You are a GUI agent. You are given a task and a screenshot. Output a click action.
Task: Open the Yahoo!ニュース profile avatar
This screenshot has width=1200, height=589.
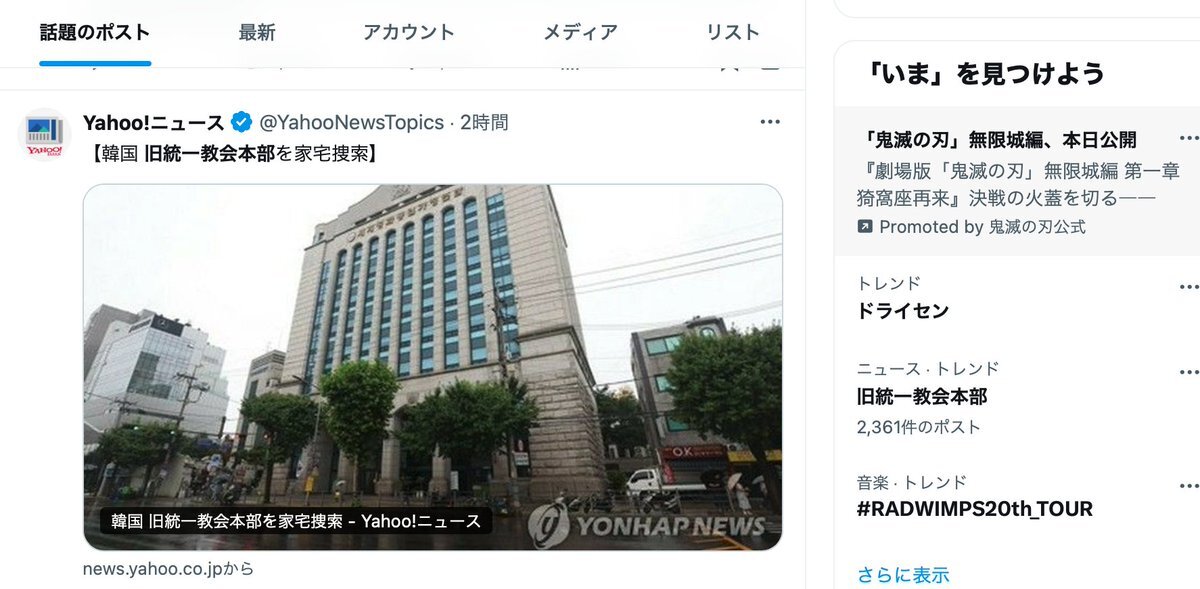44,134
